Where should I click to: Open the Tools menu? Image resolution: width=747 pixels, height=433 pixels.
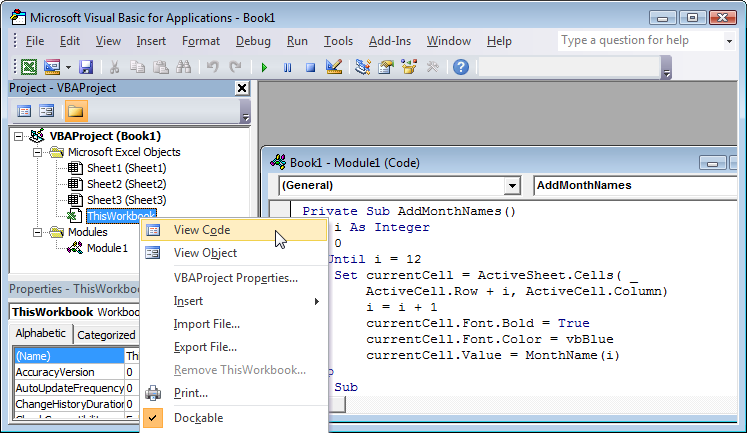[x=338, y=41]
